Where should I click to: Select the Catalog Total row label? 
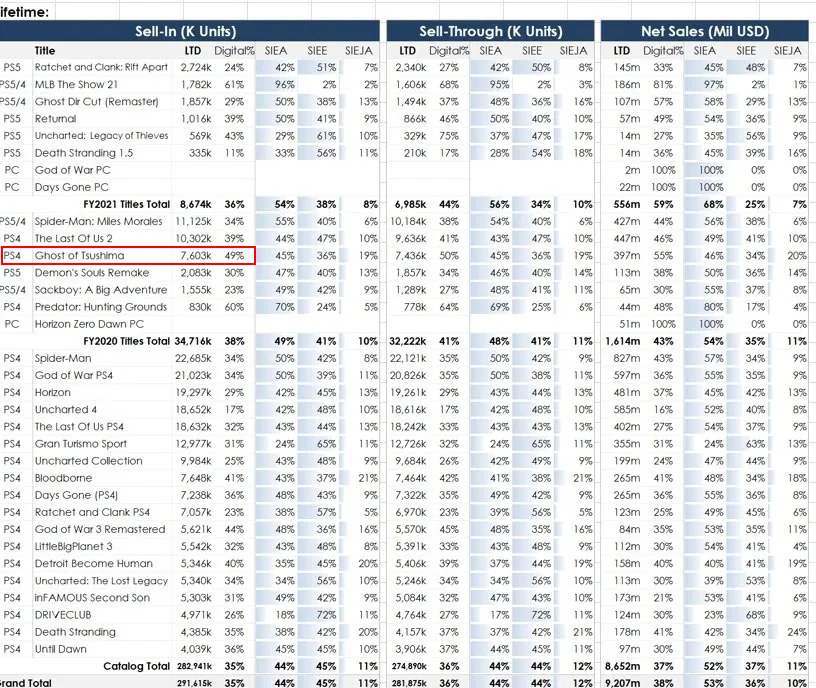(136, 665)
